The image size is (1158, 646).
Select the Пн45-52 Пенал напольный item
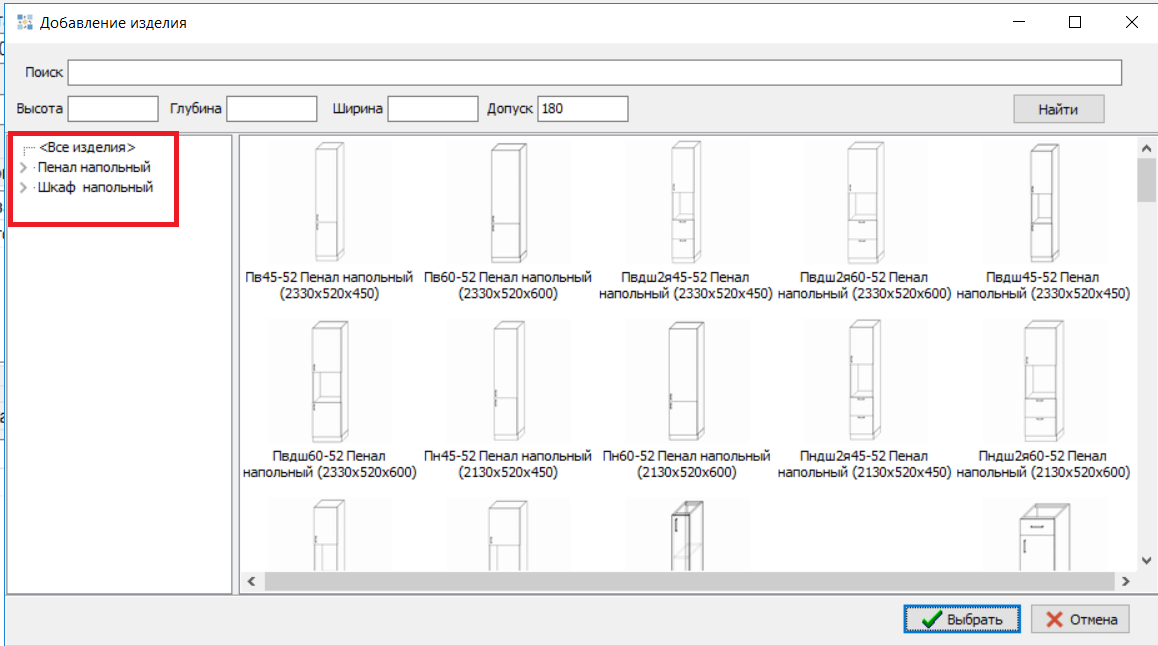coord(507,382)
